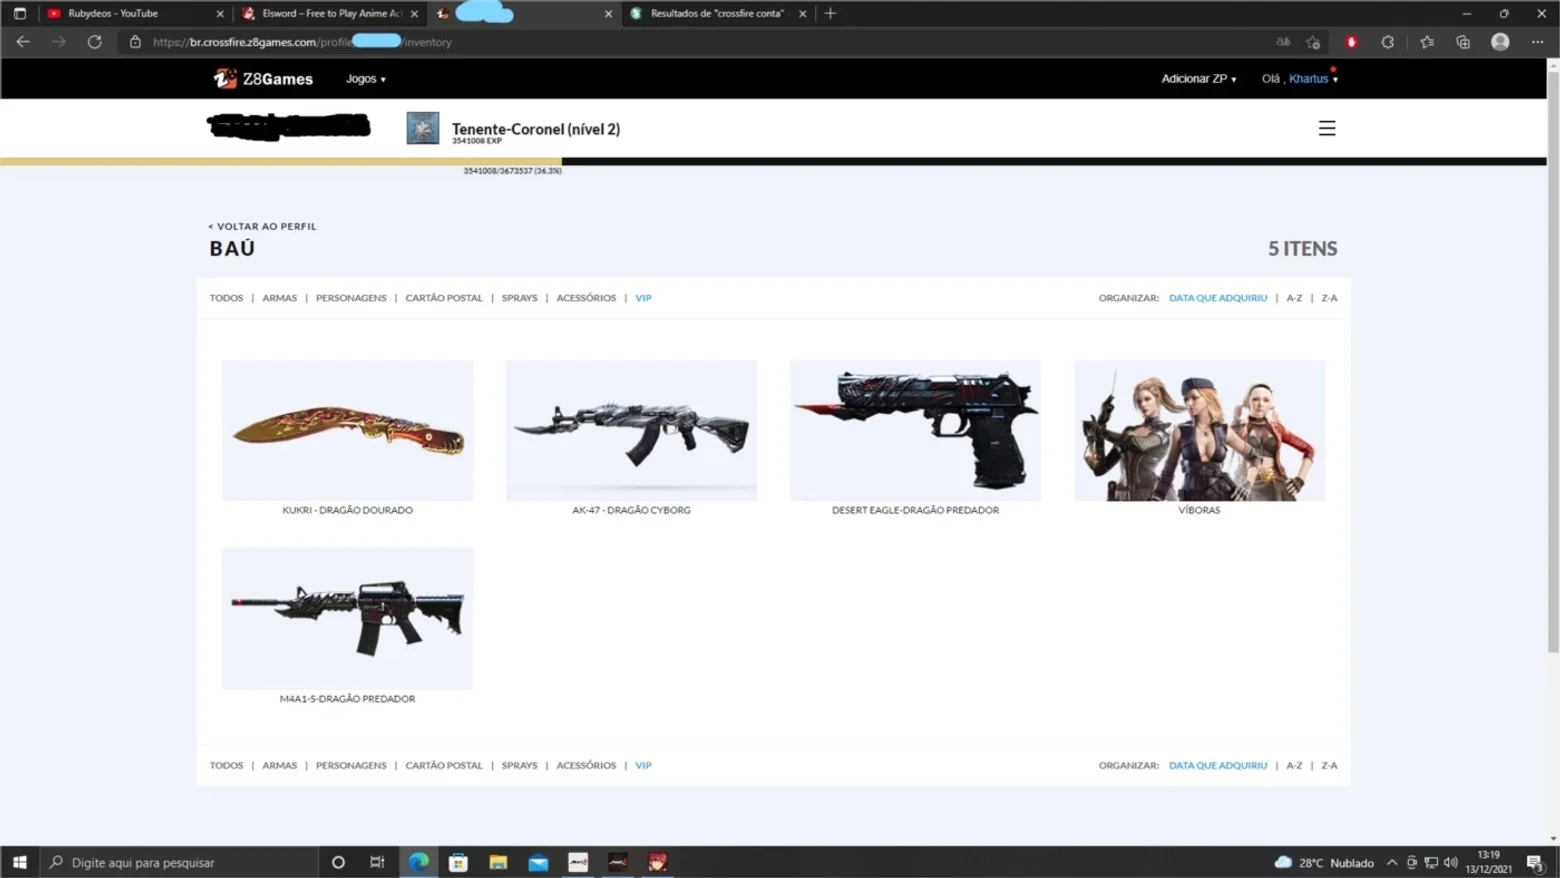Show hidden system tray icons chevron

[x=1392, y=862]
